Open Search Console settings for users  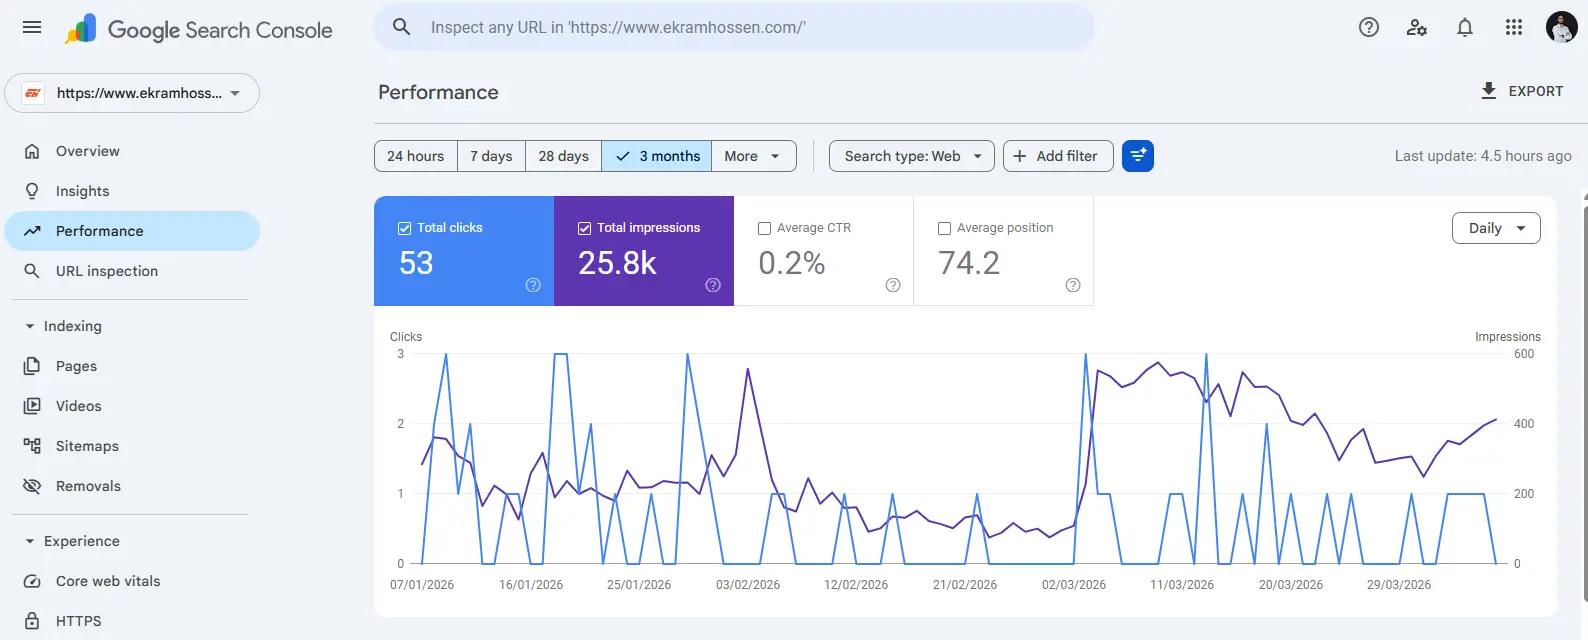point(1417,28)
